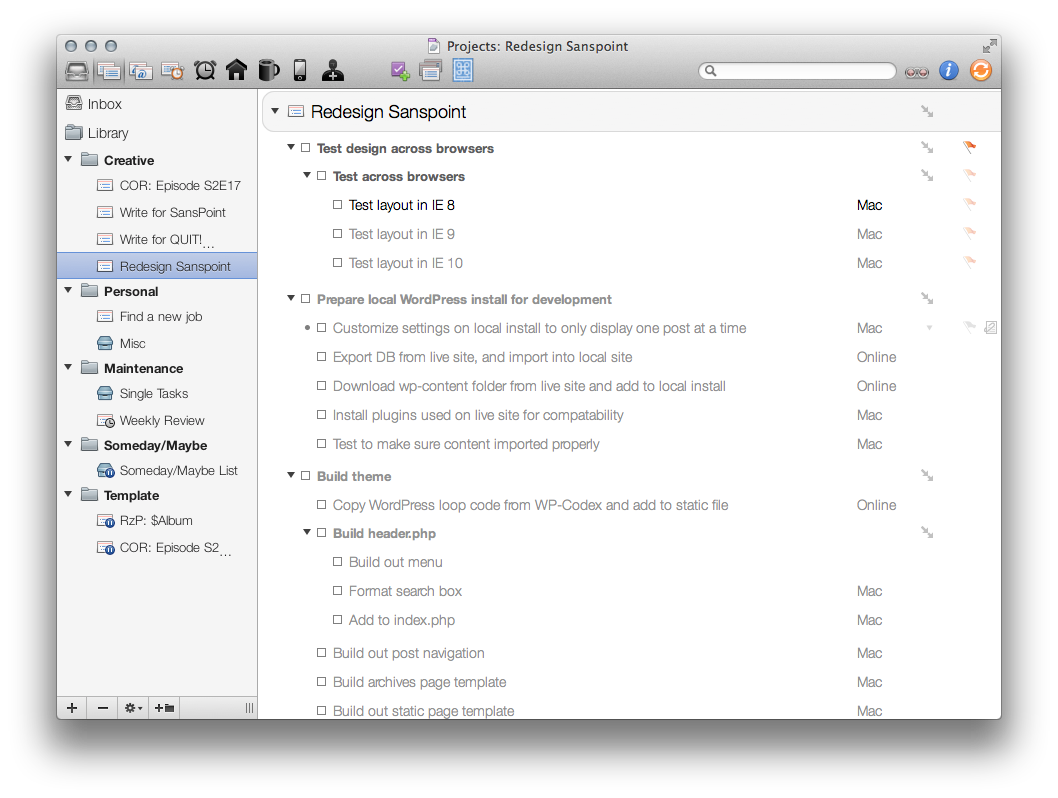
Task: Click the add (+) button below sidebar
Action: click(72, 708)
